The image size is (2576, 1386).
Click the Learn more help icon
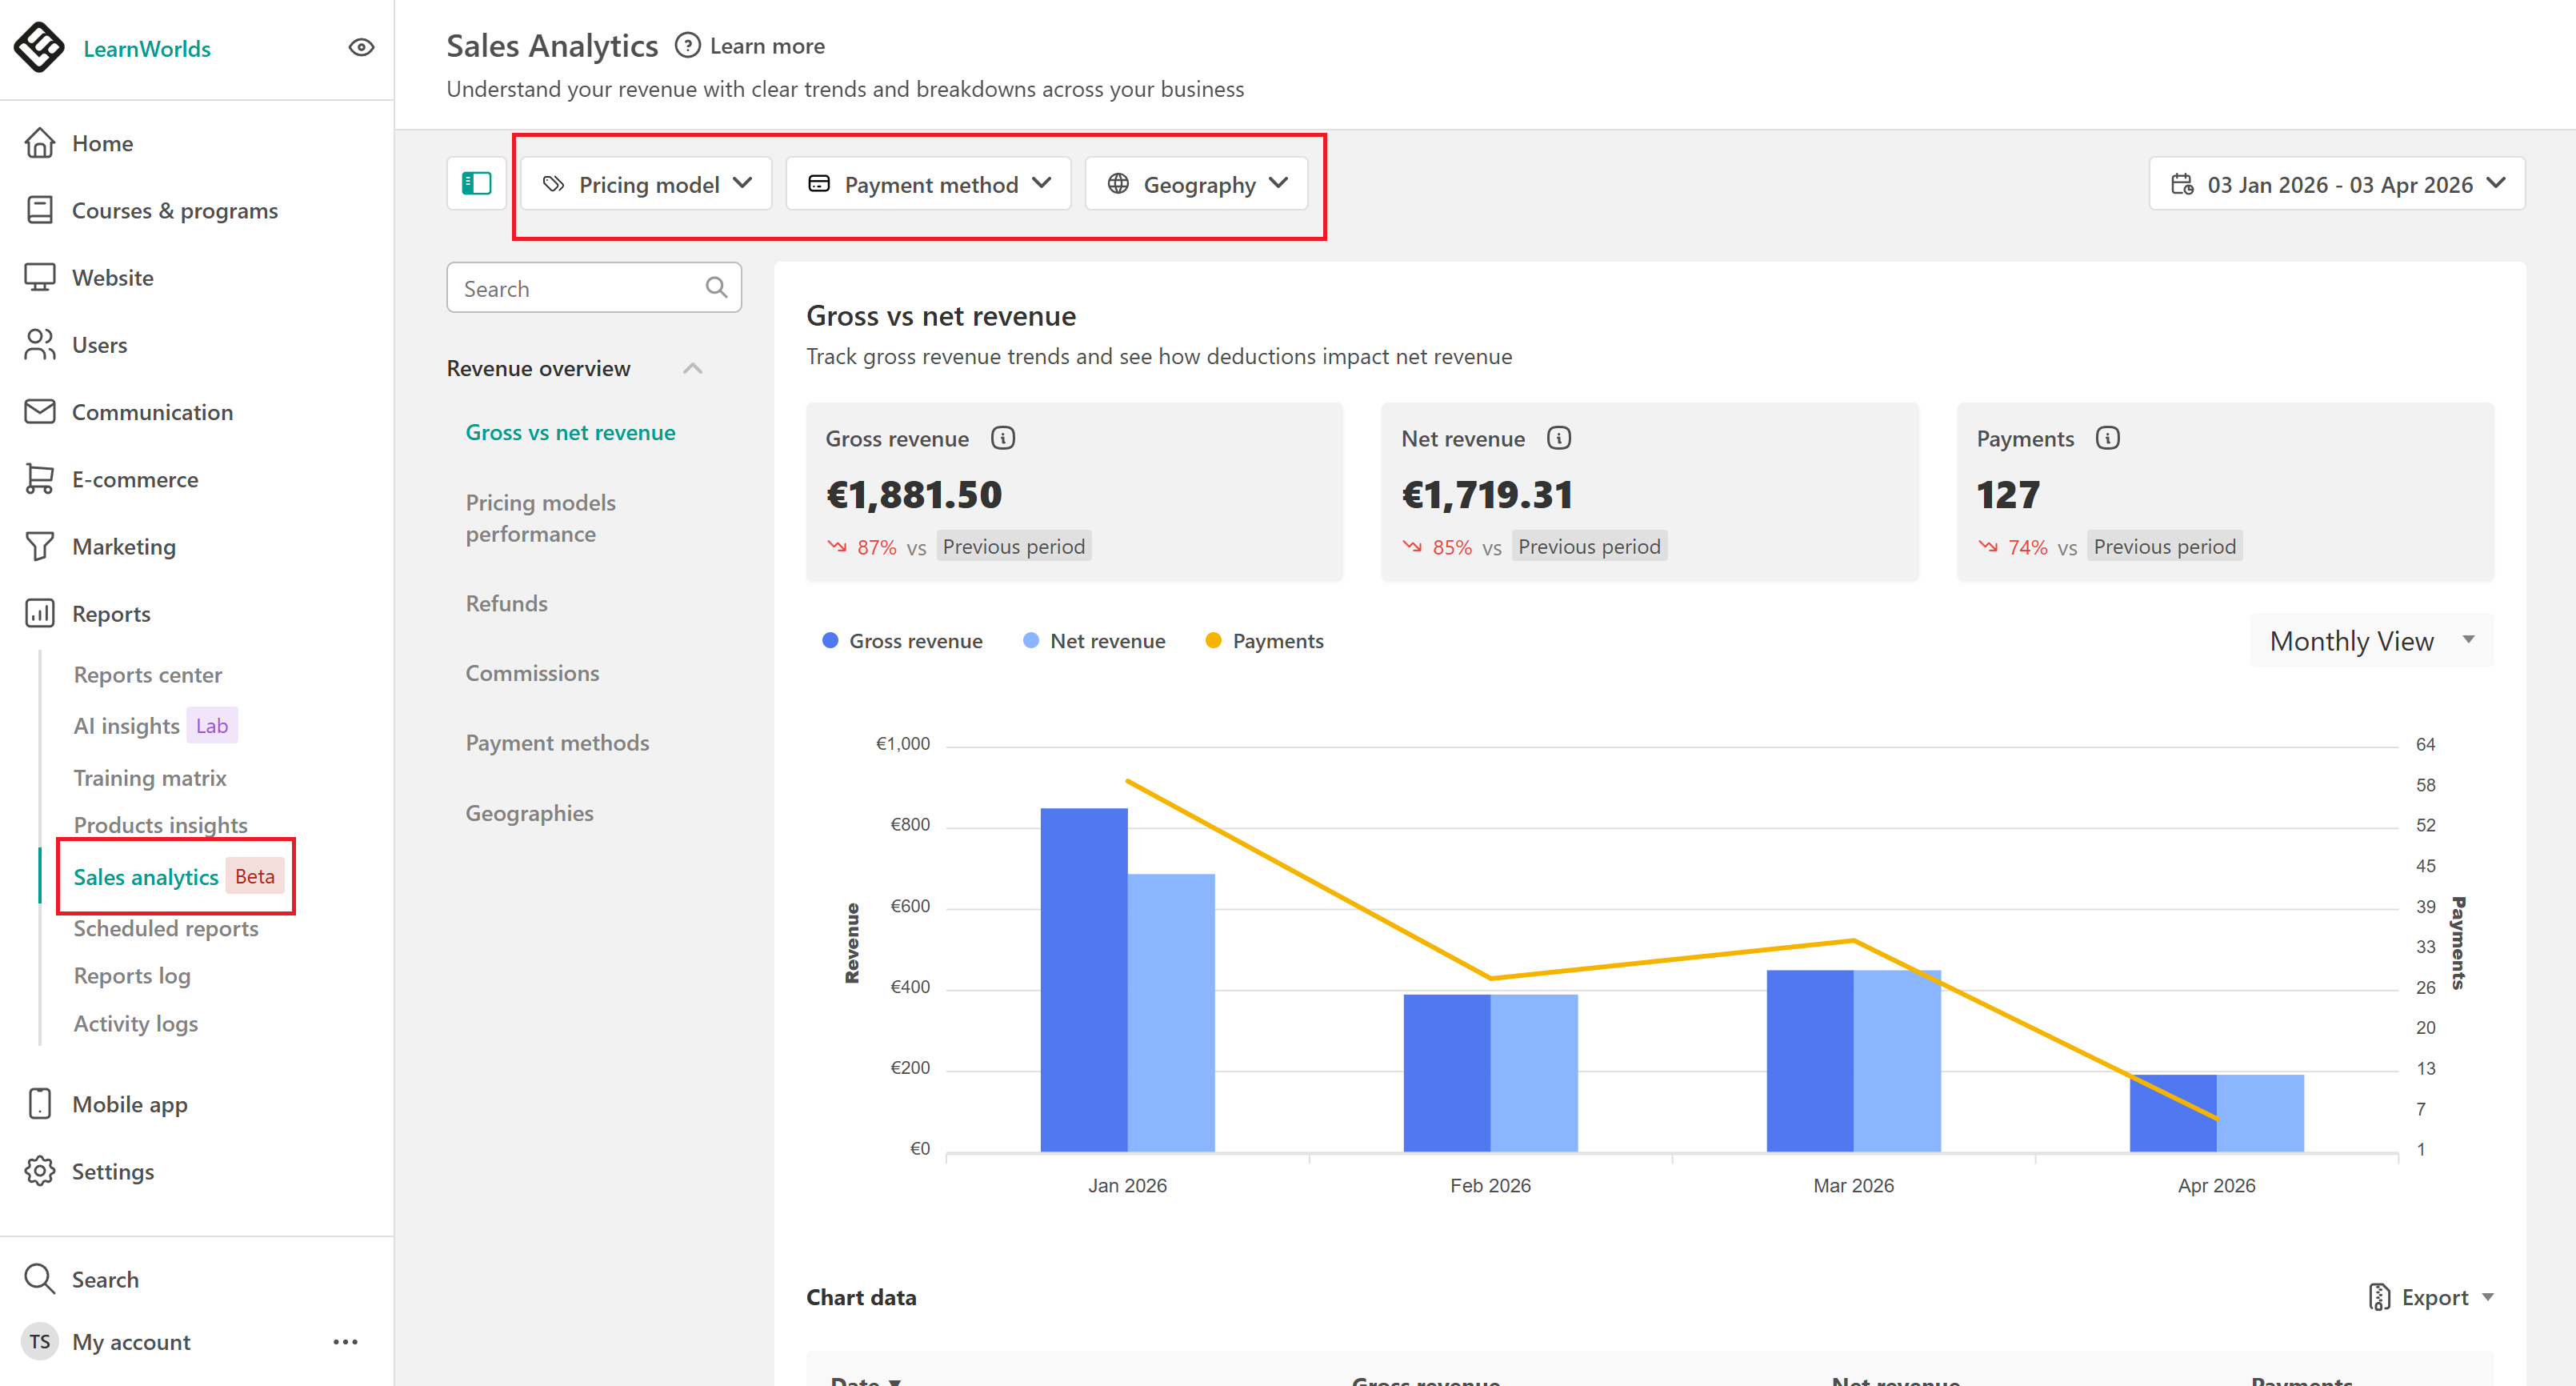pyautogui.click(x=688, y=46)
